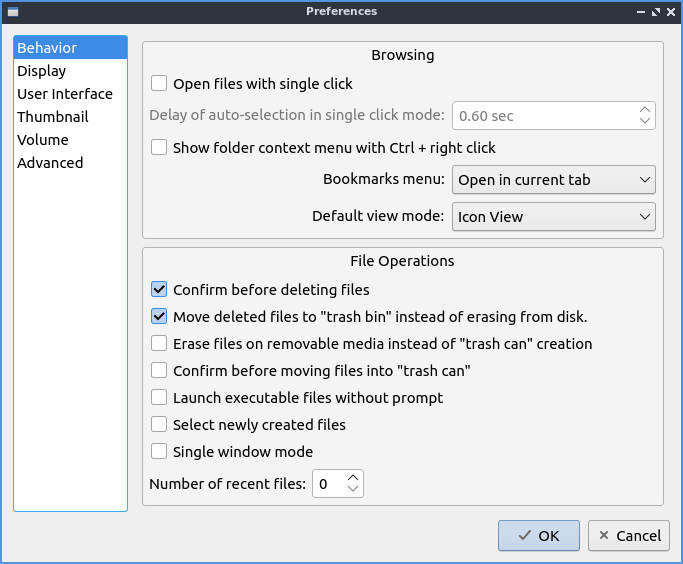Click the Number of recent files field
Viewport: 683px width, 564px height.
pyautogui.click(x=327, y=485)
